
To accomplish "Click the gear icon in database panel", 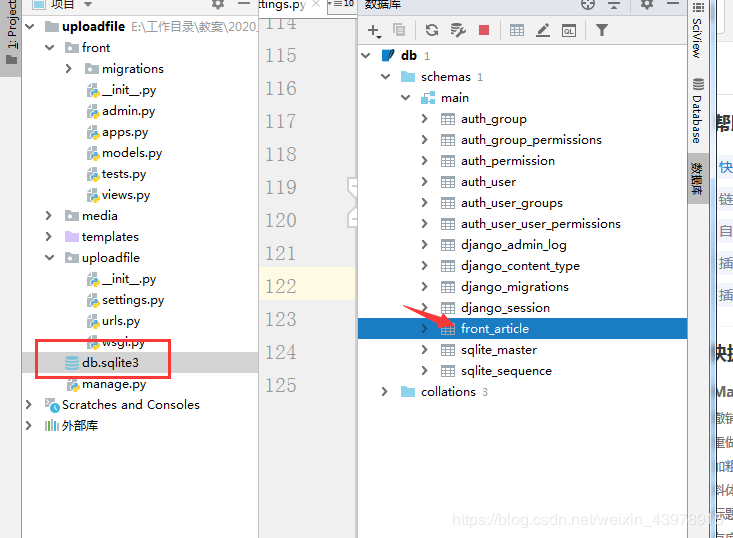I will click(647, 4).
